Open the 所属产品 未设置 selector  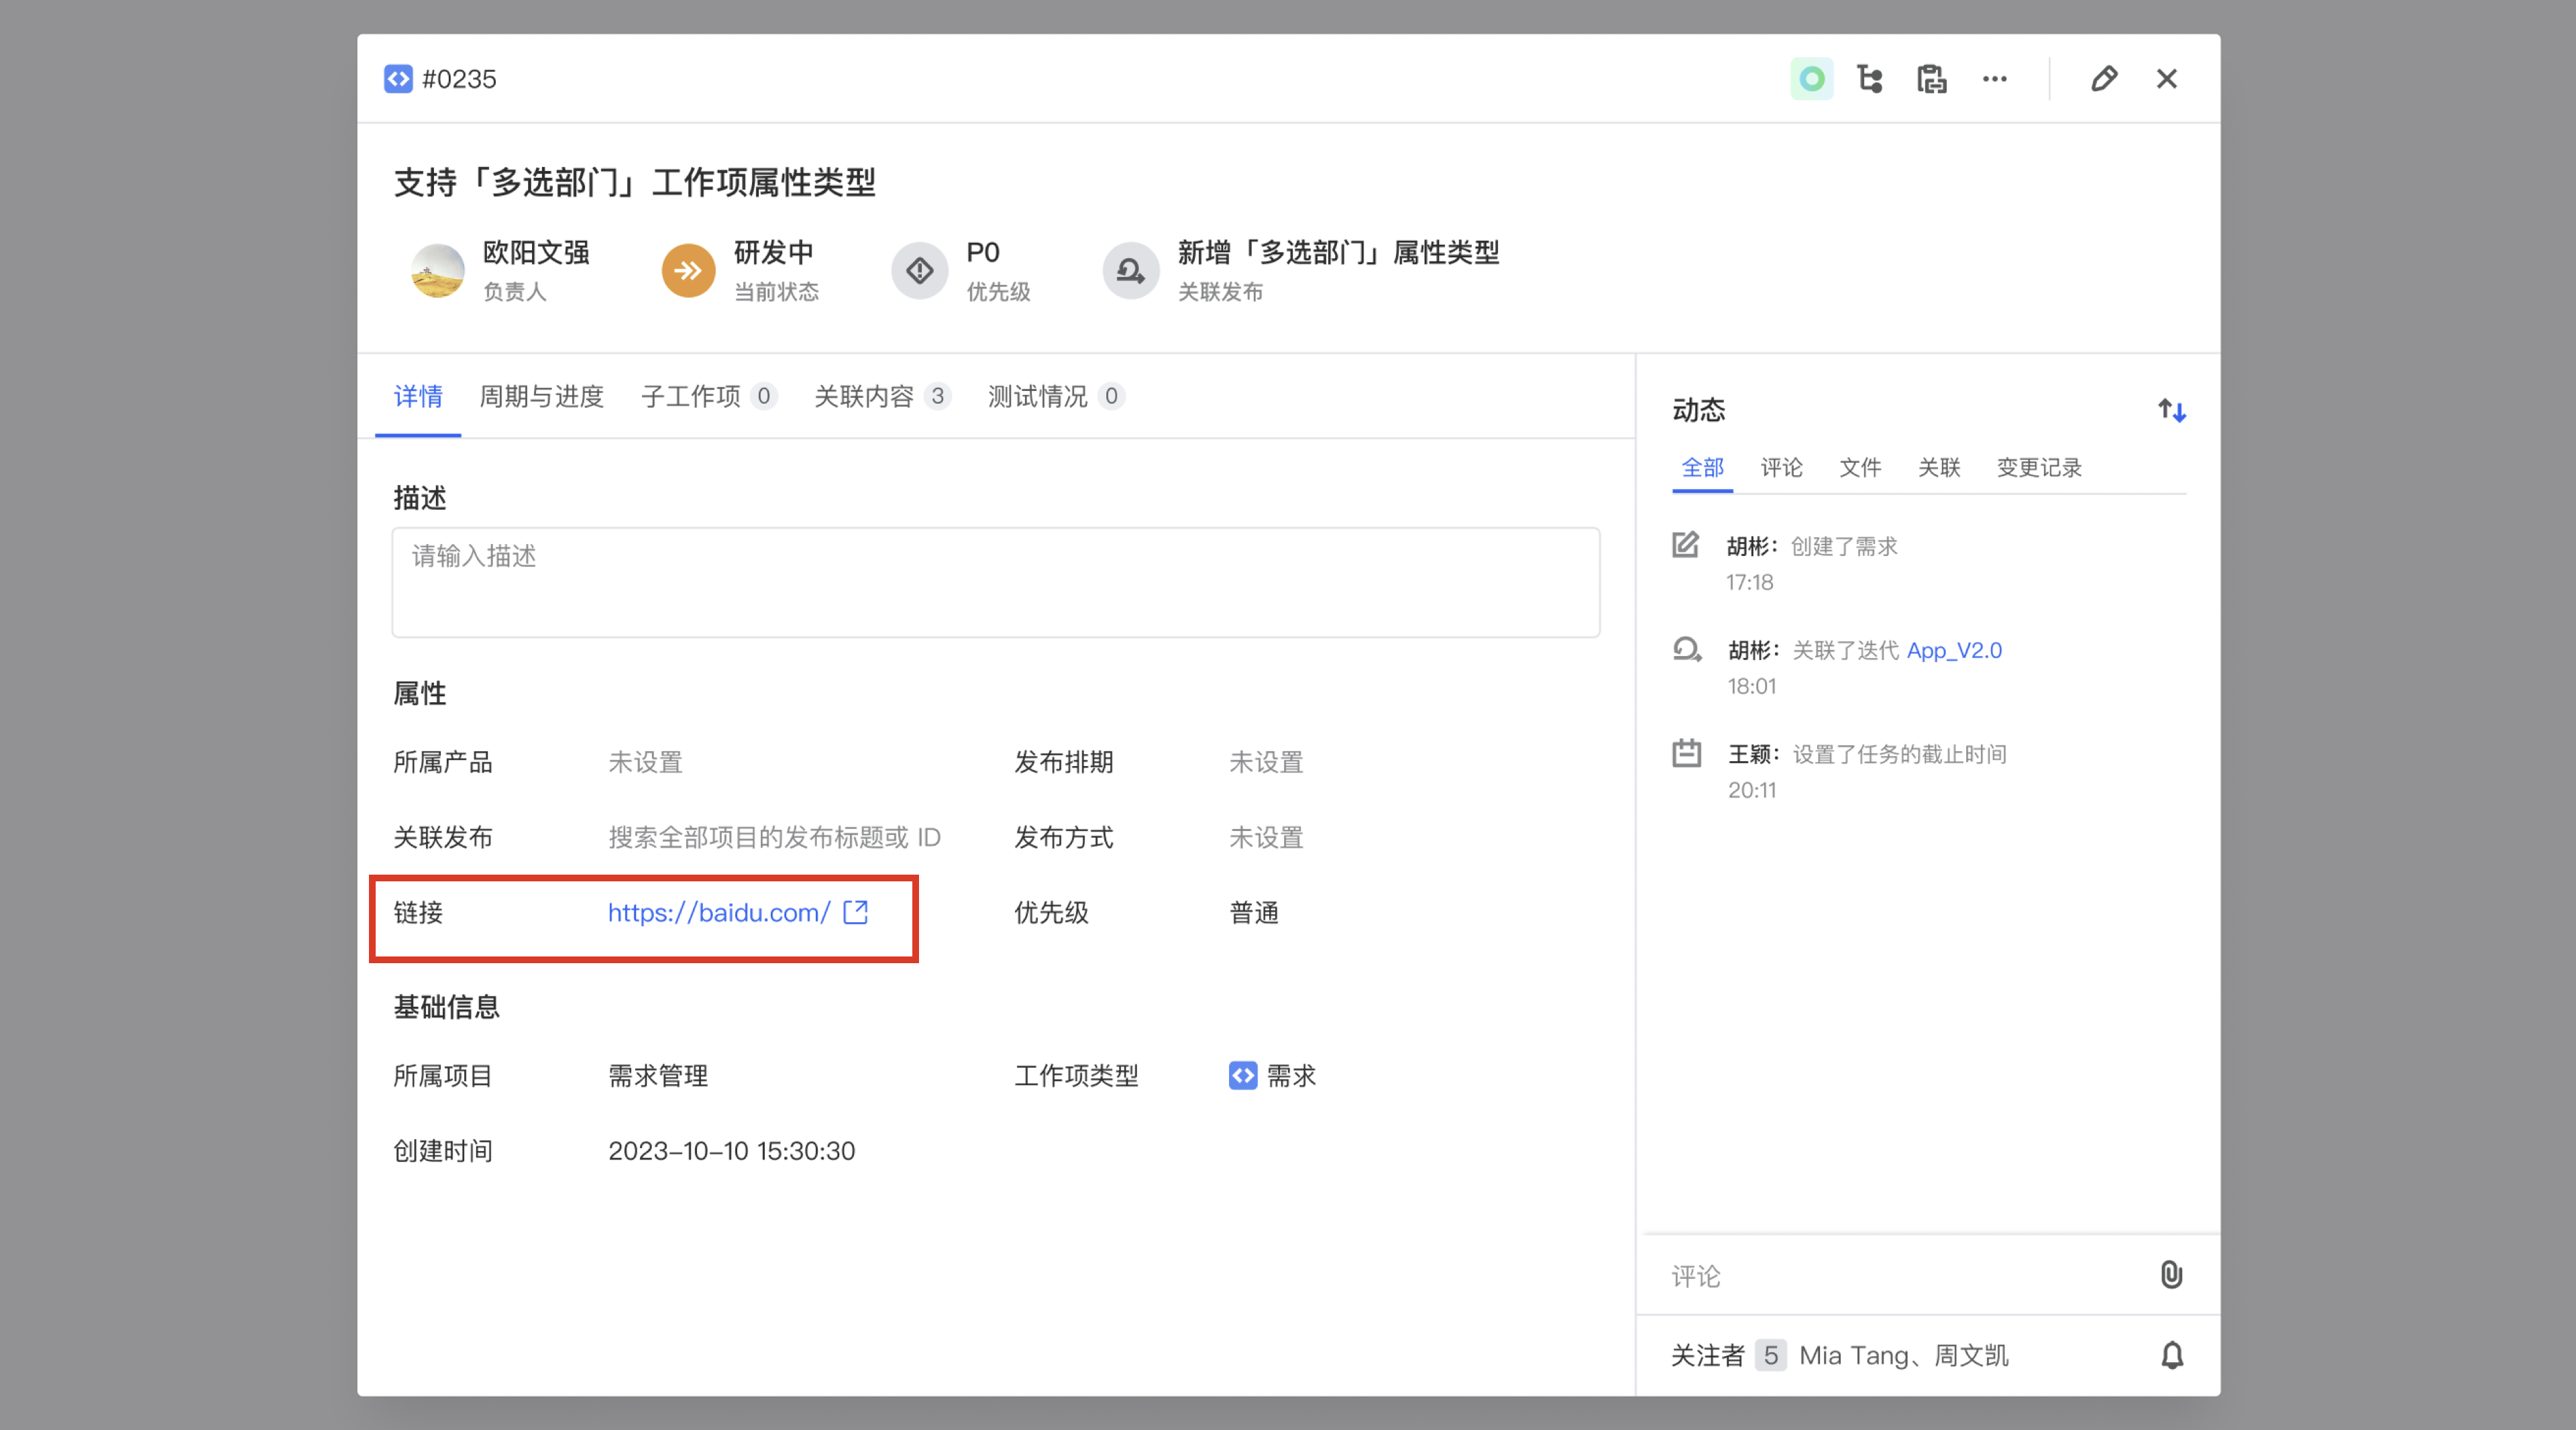645,762
